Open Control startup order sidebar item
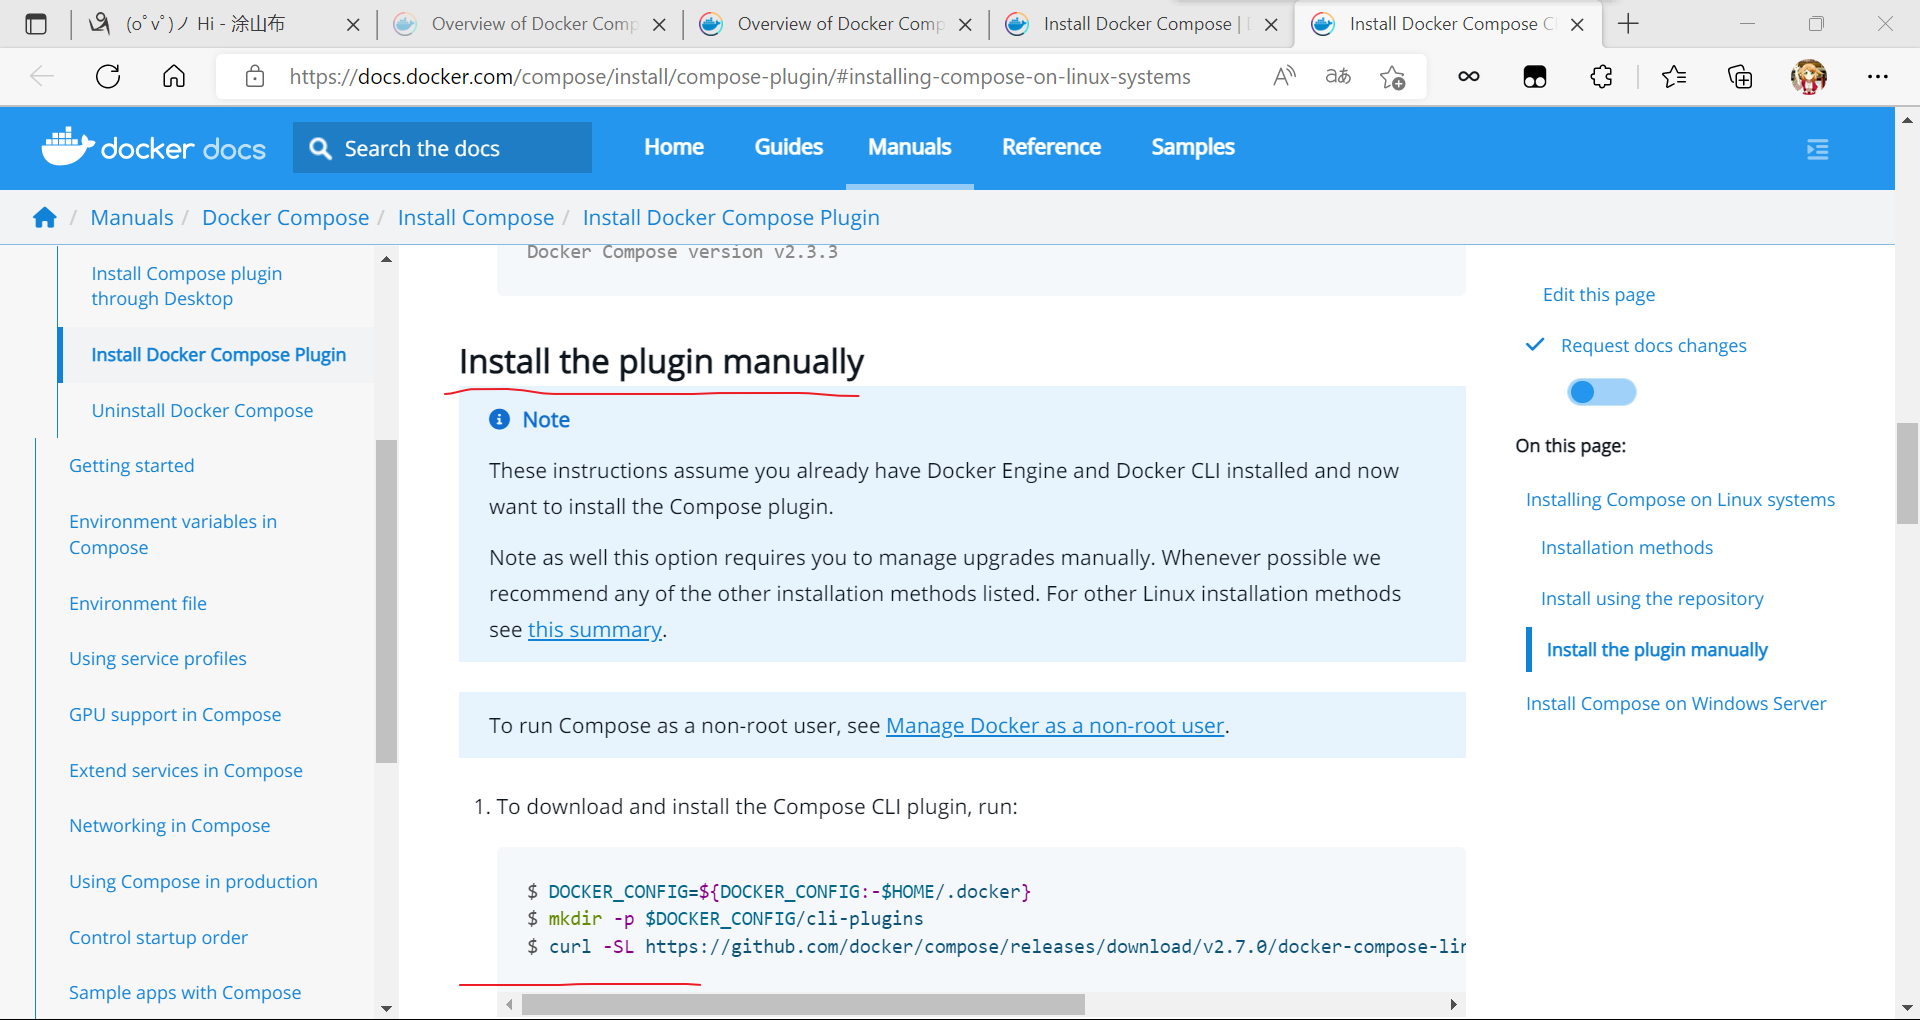Screen dimensions: 1920x1020 pyautogui.click(x=158, y=937)
